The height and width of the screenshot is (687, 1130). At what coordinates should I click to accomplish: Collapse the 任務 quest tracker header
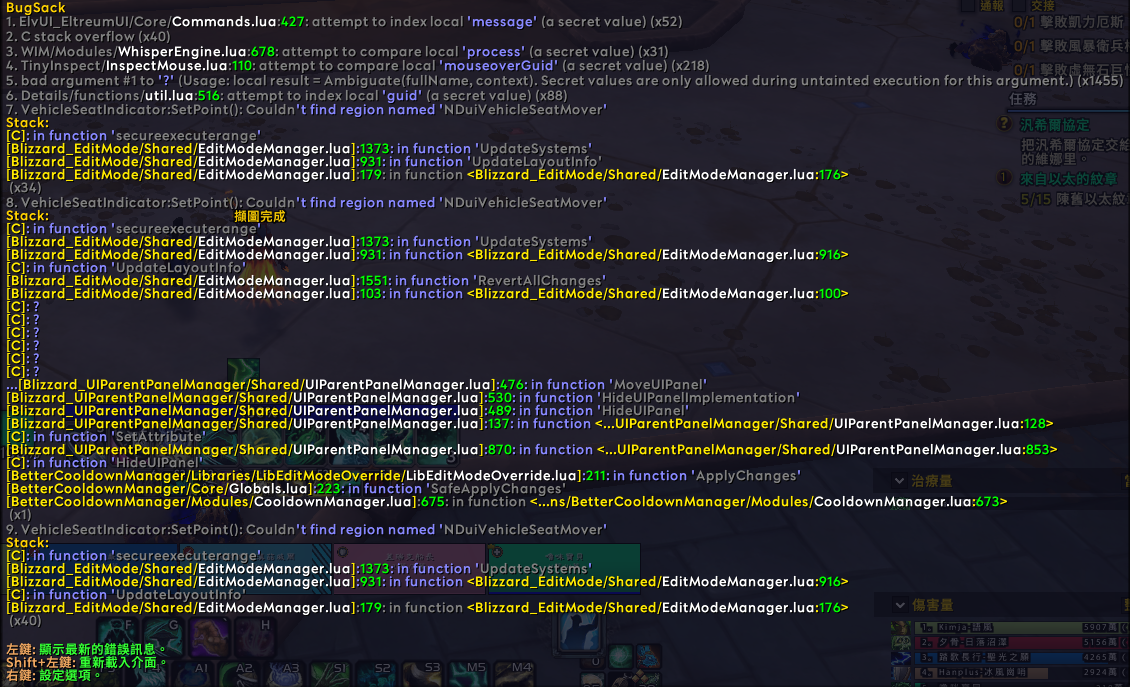click(x=1023, y=99)
